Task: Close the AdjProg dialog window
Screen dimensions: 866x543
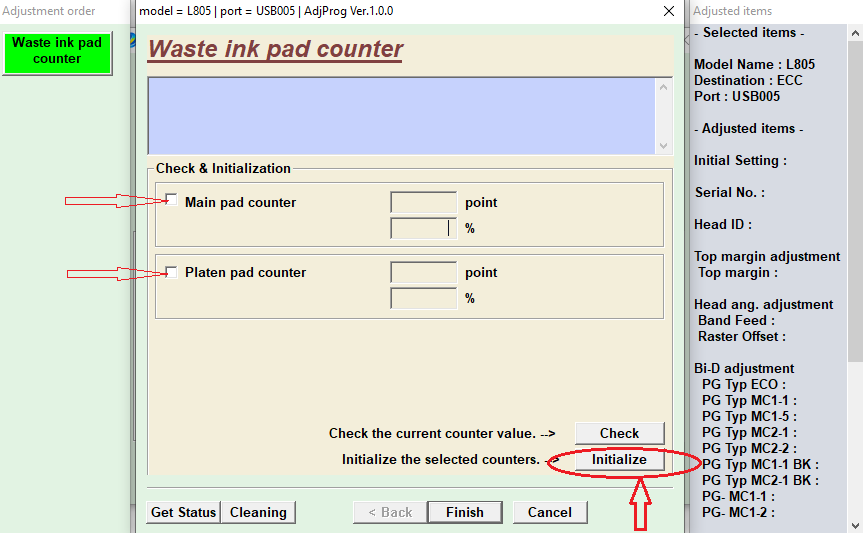Action: (x=668, y=11)
